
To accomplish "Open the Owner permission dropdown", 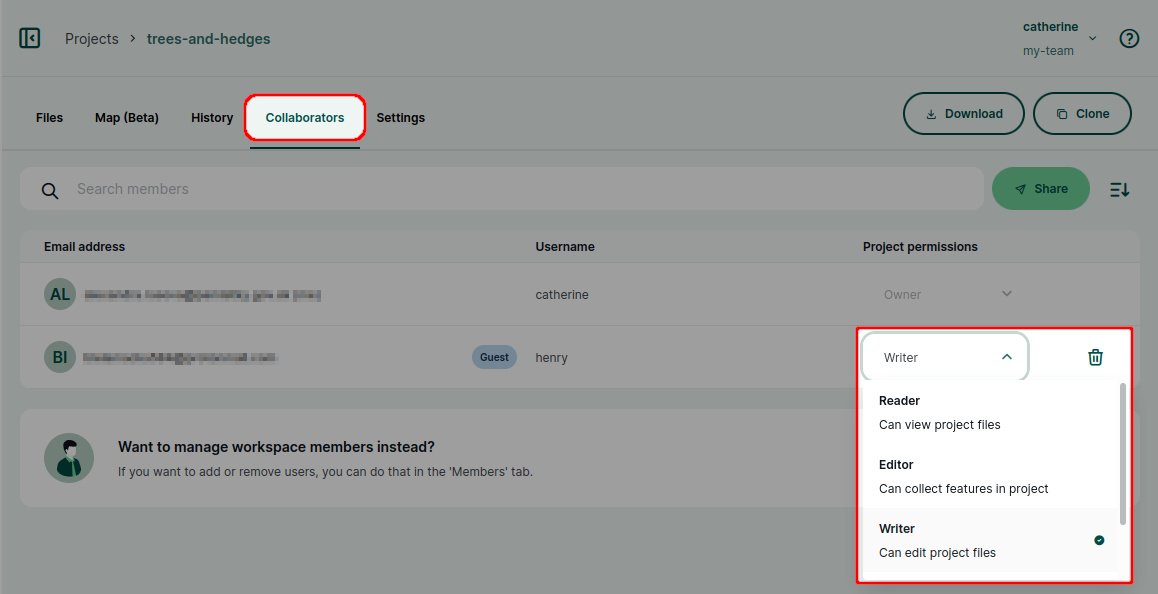I will pyautogui.click(x=948, y=294).
